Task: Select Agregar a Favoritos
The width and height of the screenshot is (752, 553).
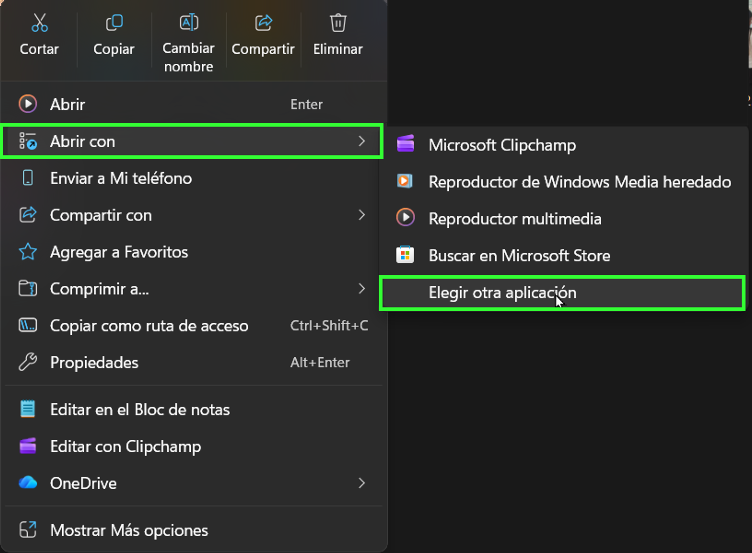Action: point(193,252)
